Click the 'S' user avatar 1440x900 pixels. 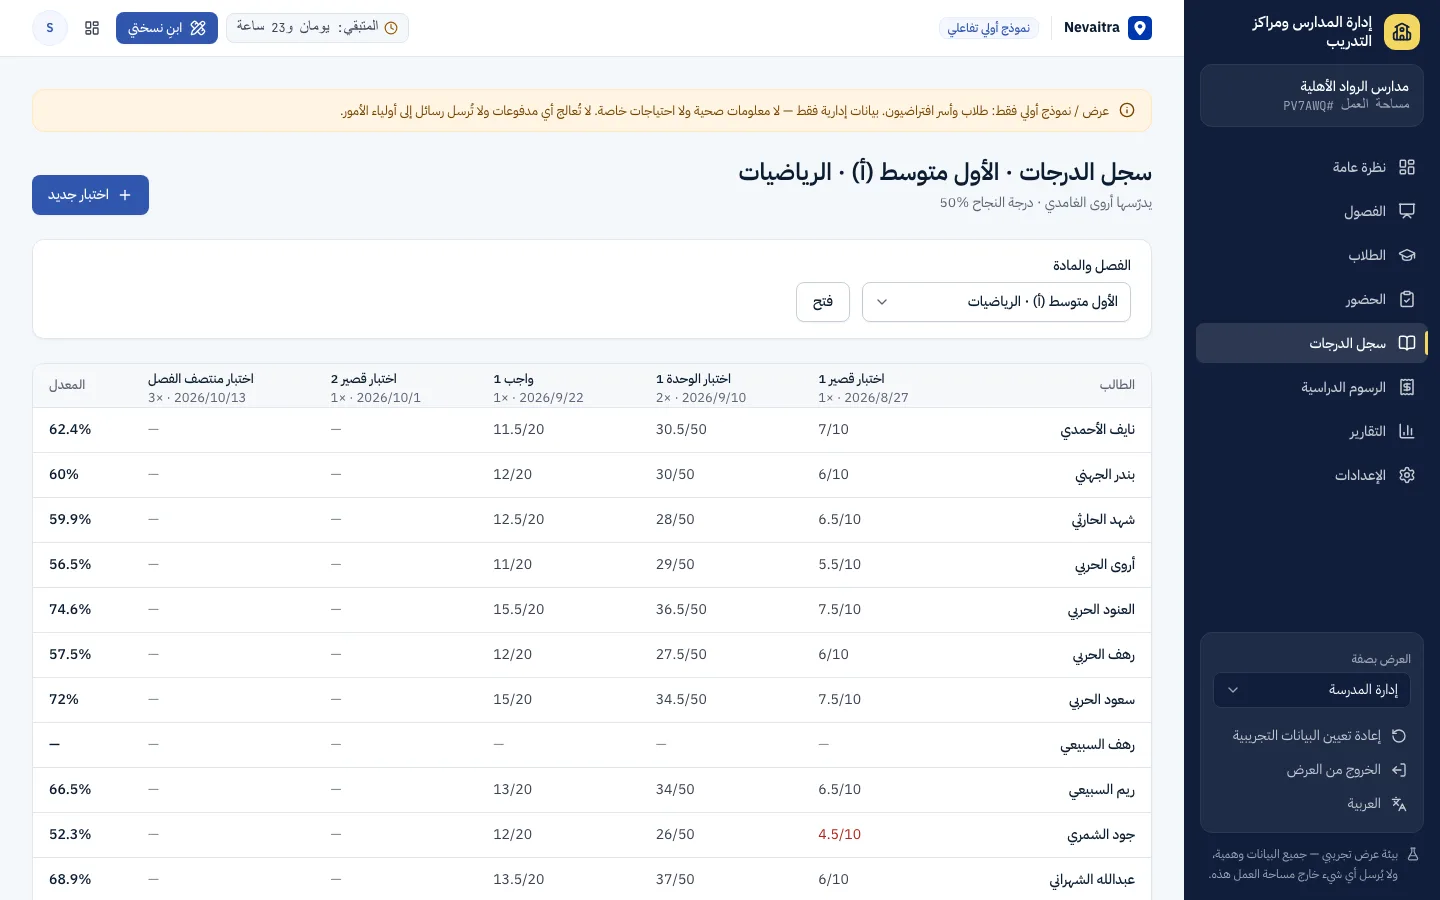tap(50, 28)
